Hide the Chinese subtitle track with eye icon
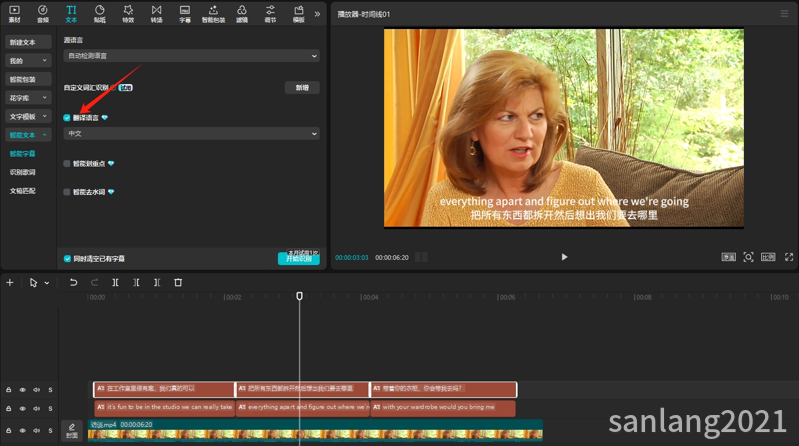Screen dimensions: 799x446 click(22, 390)
